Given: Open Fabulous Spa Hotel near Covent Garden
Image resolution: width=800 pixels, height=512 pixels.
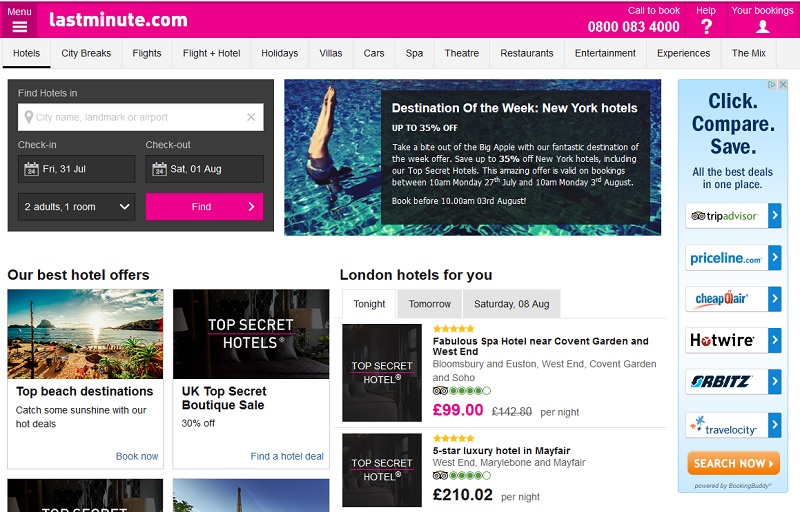Looking at the screenshot, I should 540,346.
